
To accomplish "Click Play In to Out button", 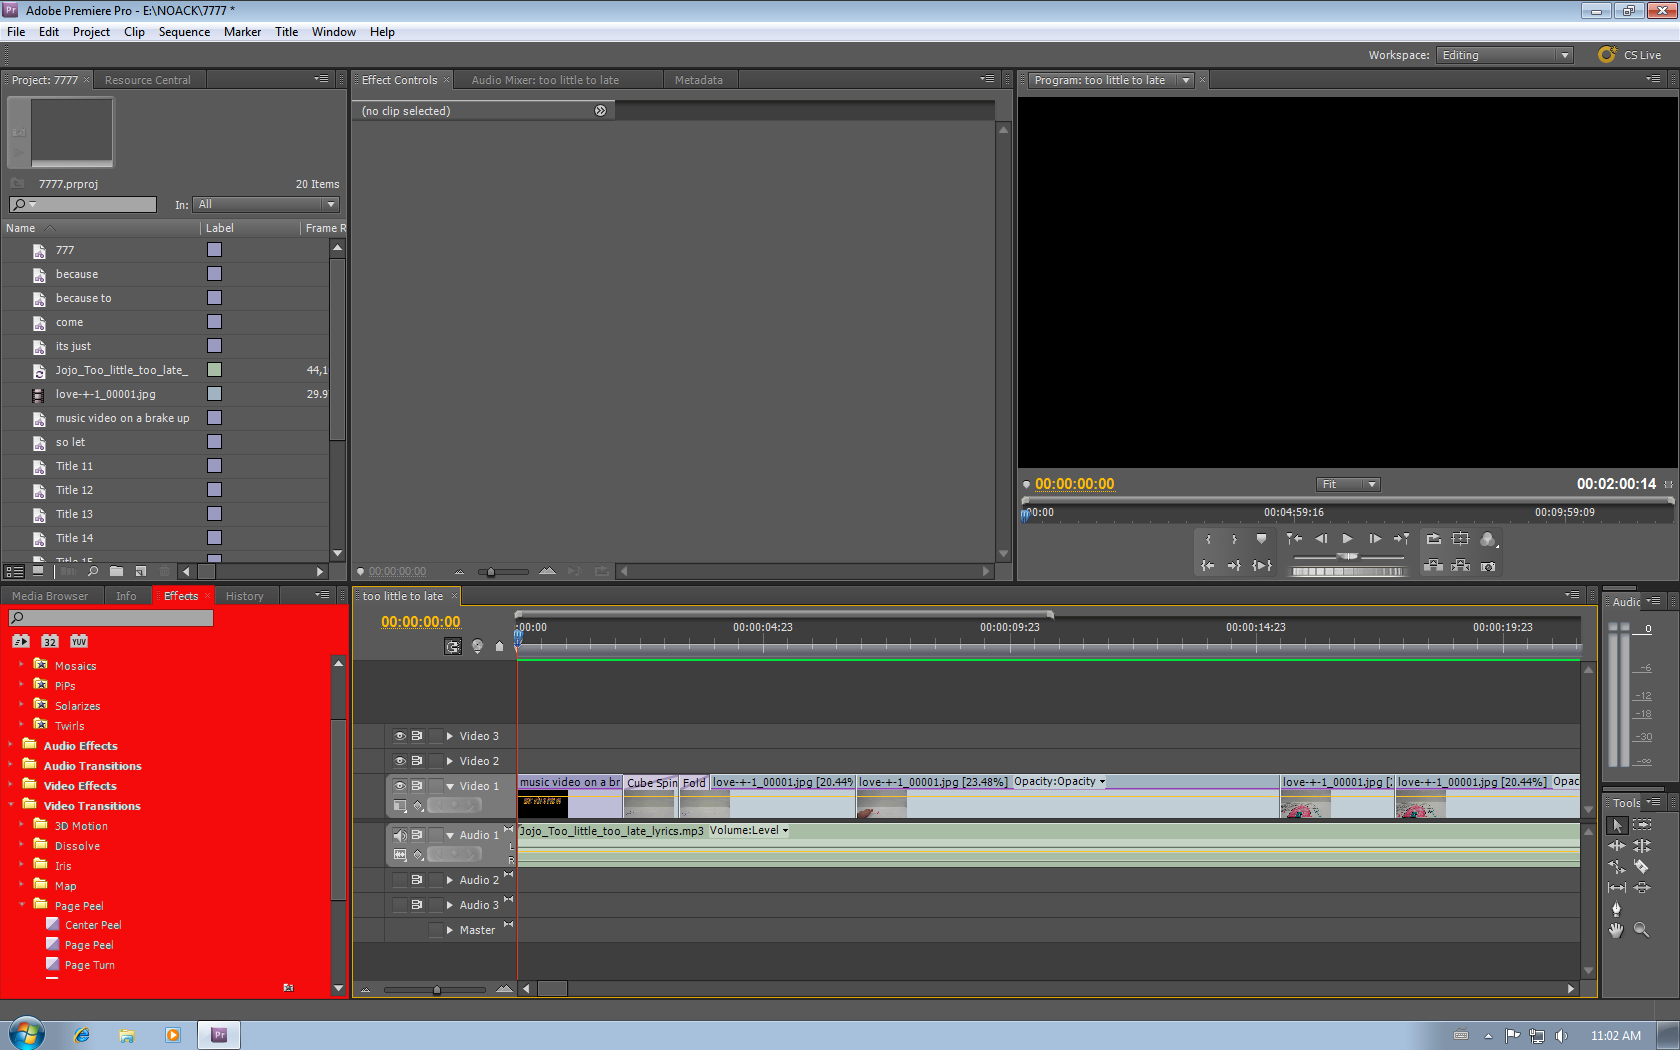I will 1262,566.
